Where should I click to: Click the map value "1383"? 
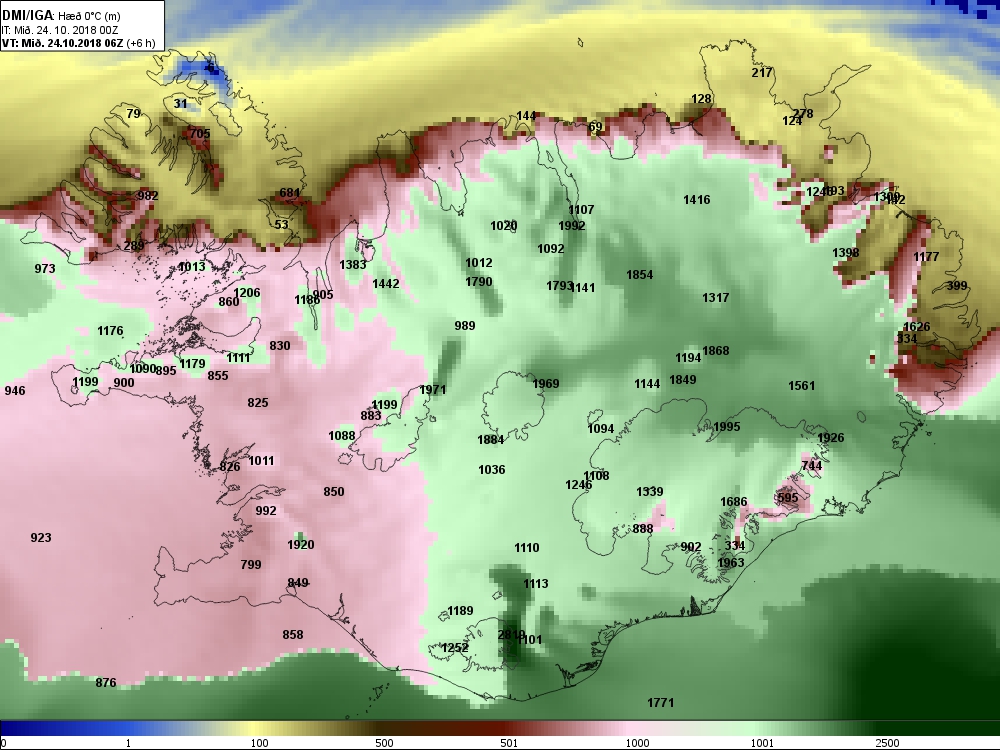coord(353,265)
